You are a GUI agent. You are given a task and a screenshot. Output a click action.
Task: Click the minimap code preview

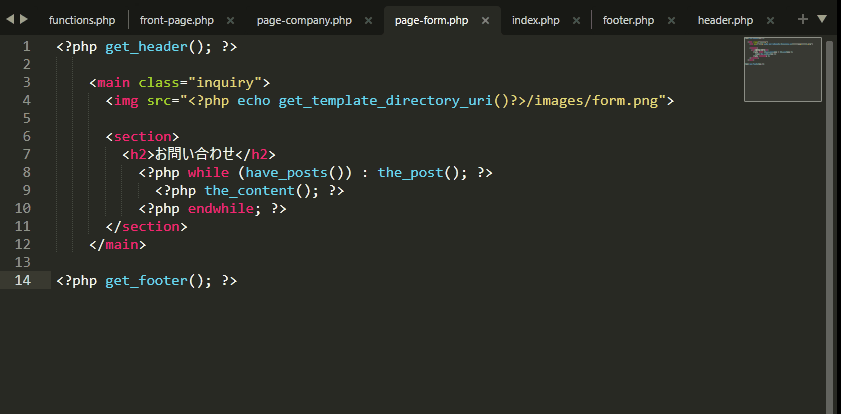tap(783, 69)
